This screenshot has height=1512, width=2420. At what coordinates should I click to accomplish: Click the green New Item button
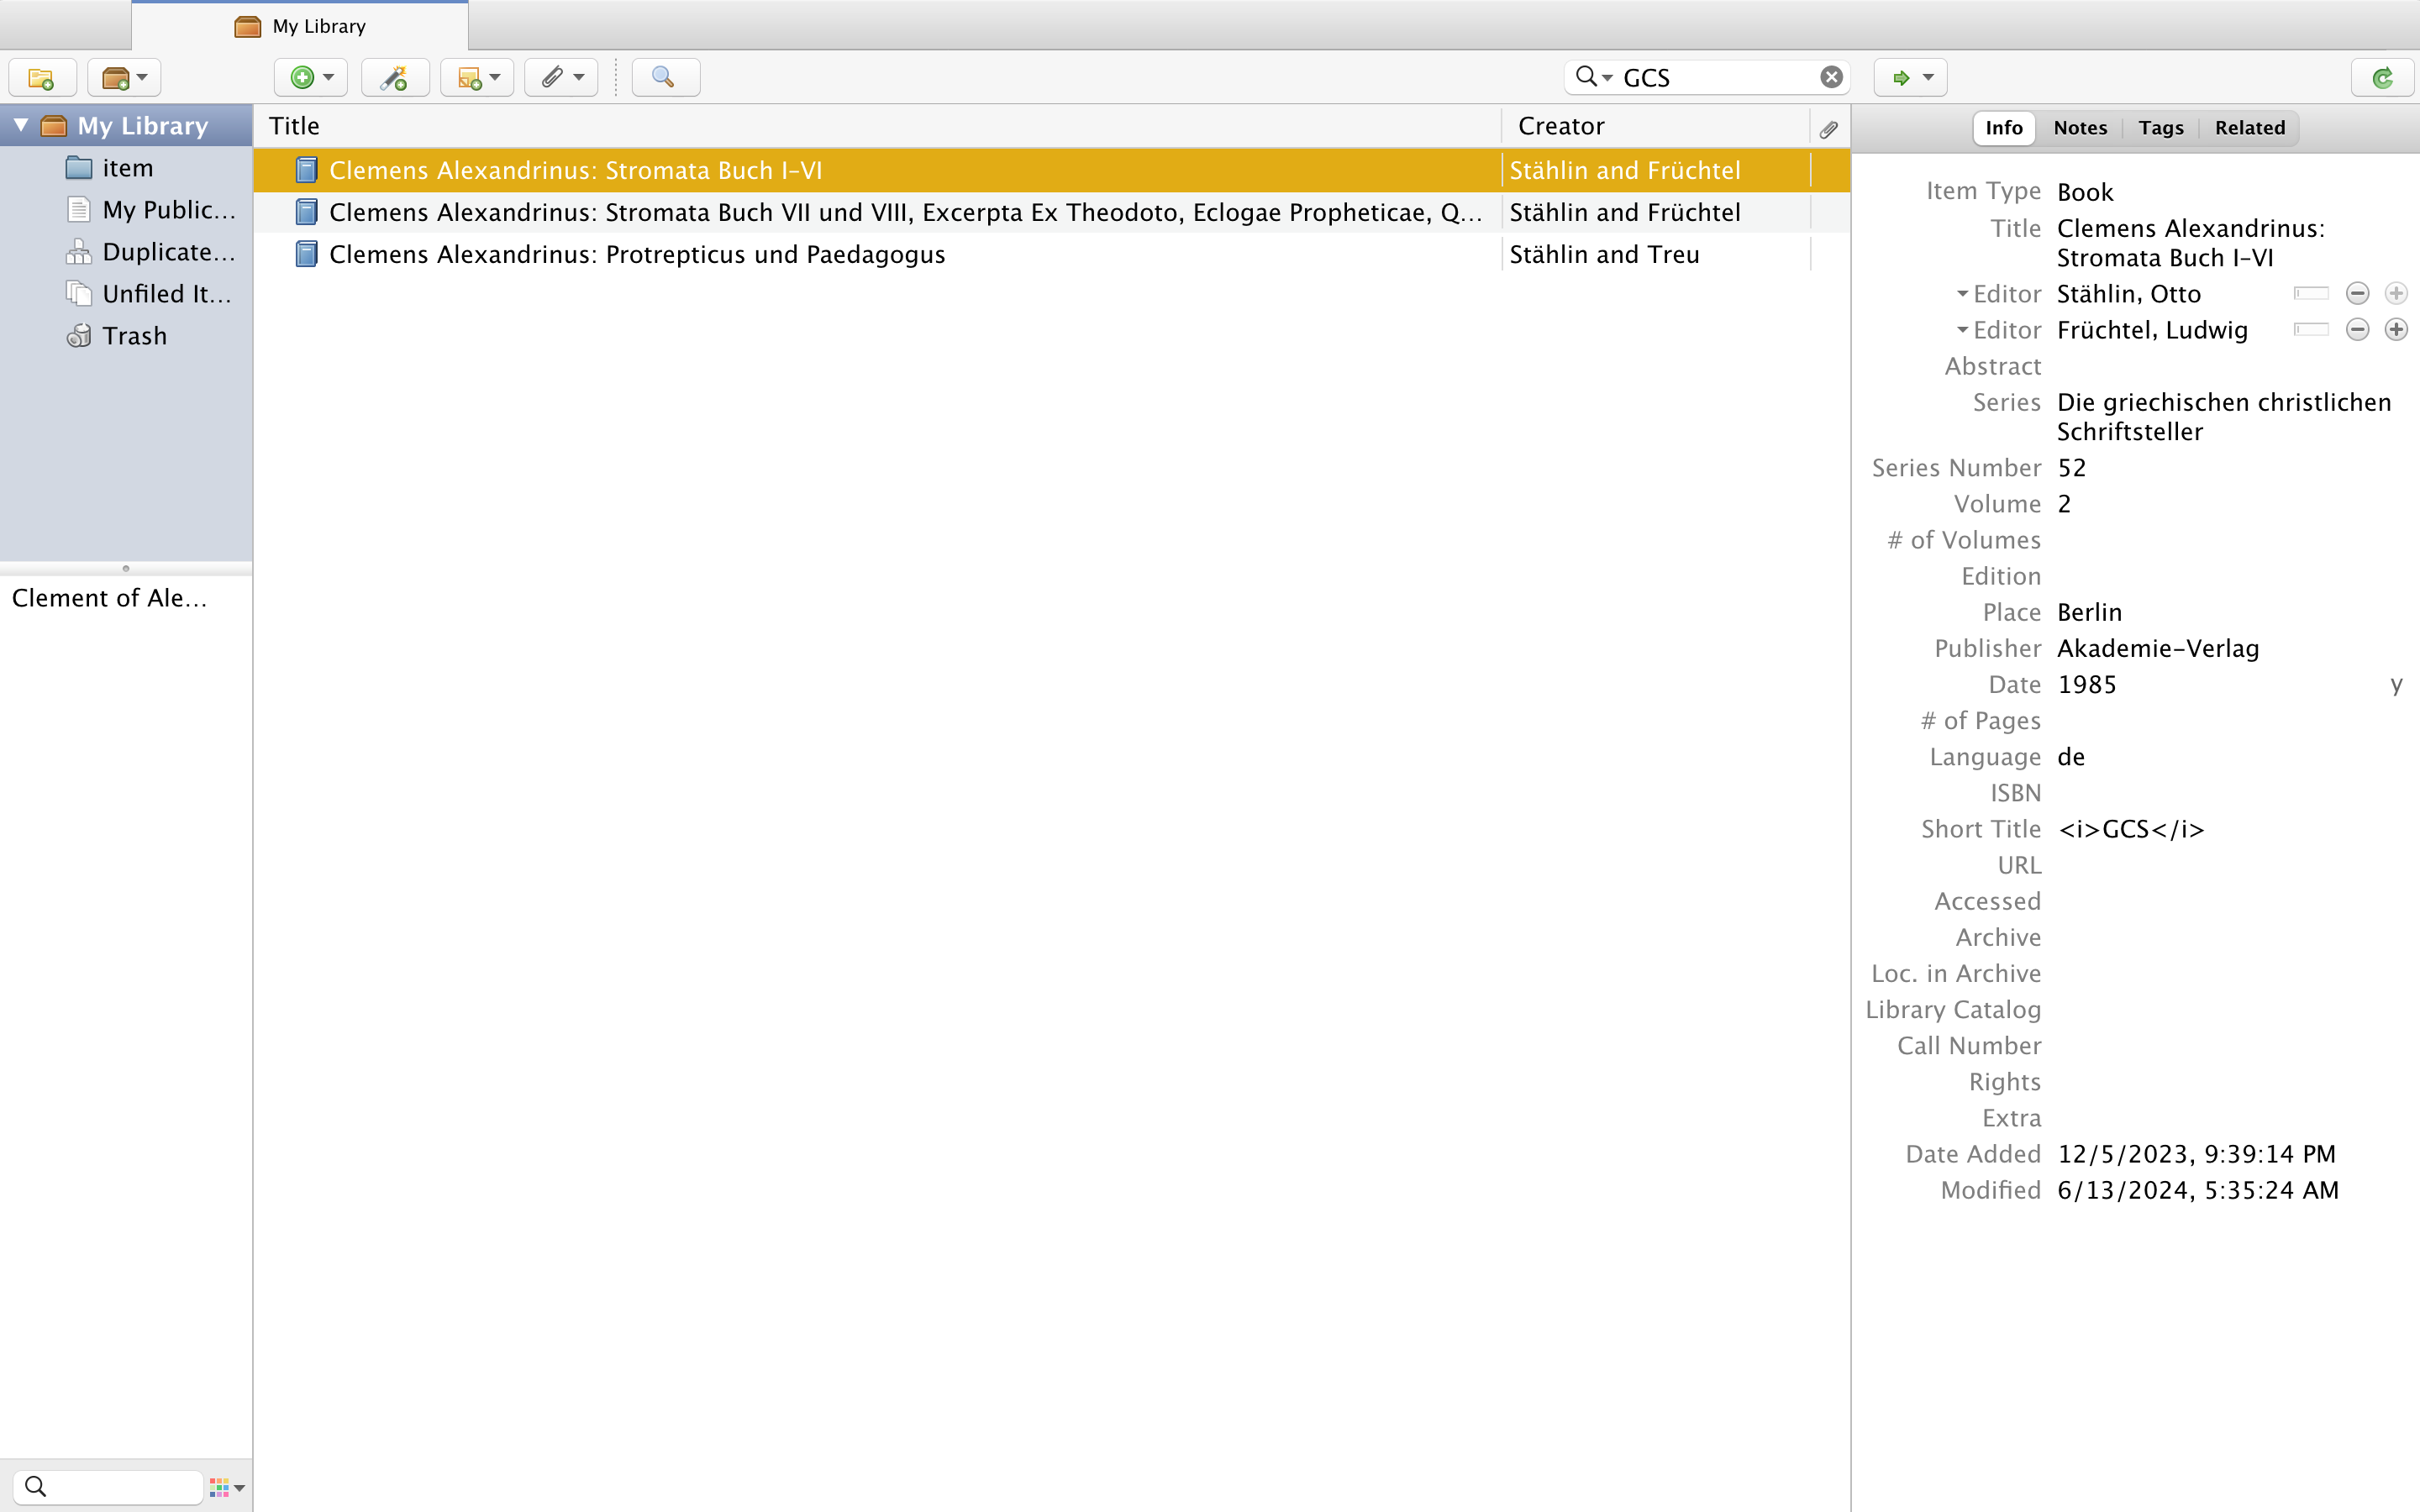tap(310, 77)
